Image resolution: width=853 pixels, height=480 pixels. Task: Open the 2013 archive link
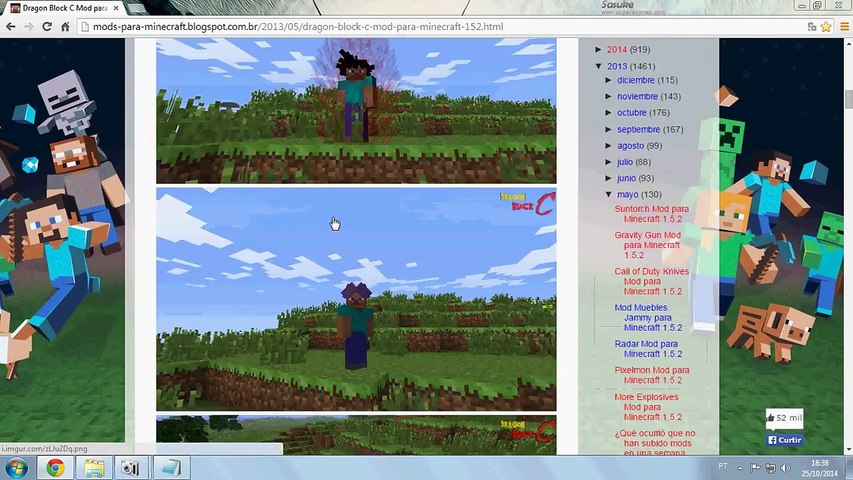(617, 66)
